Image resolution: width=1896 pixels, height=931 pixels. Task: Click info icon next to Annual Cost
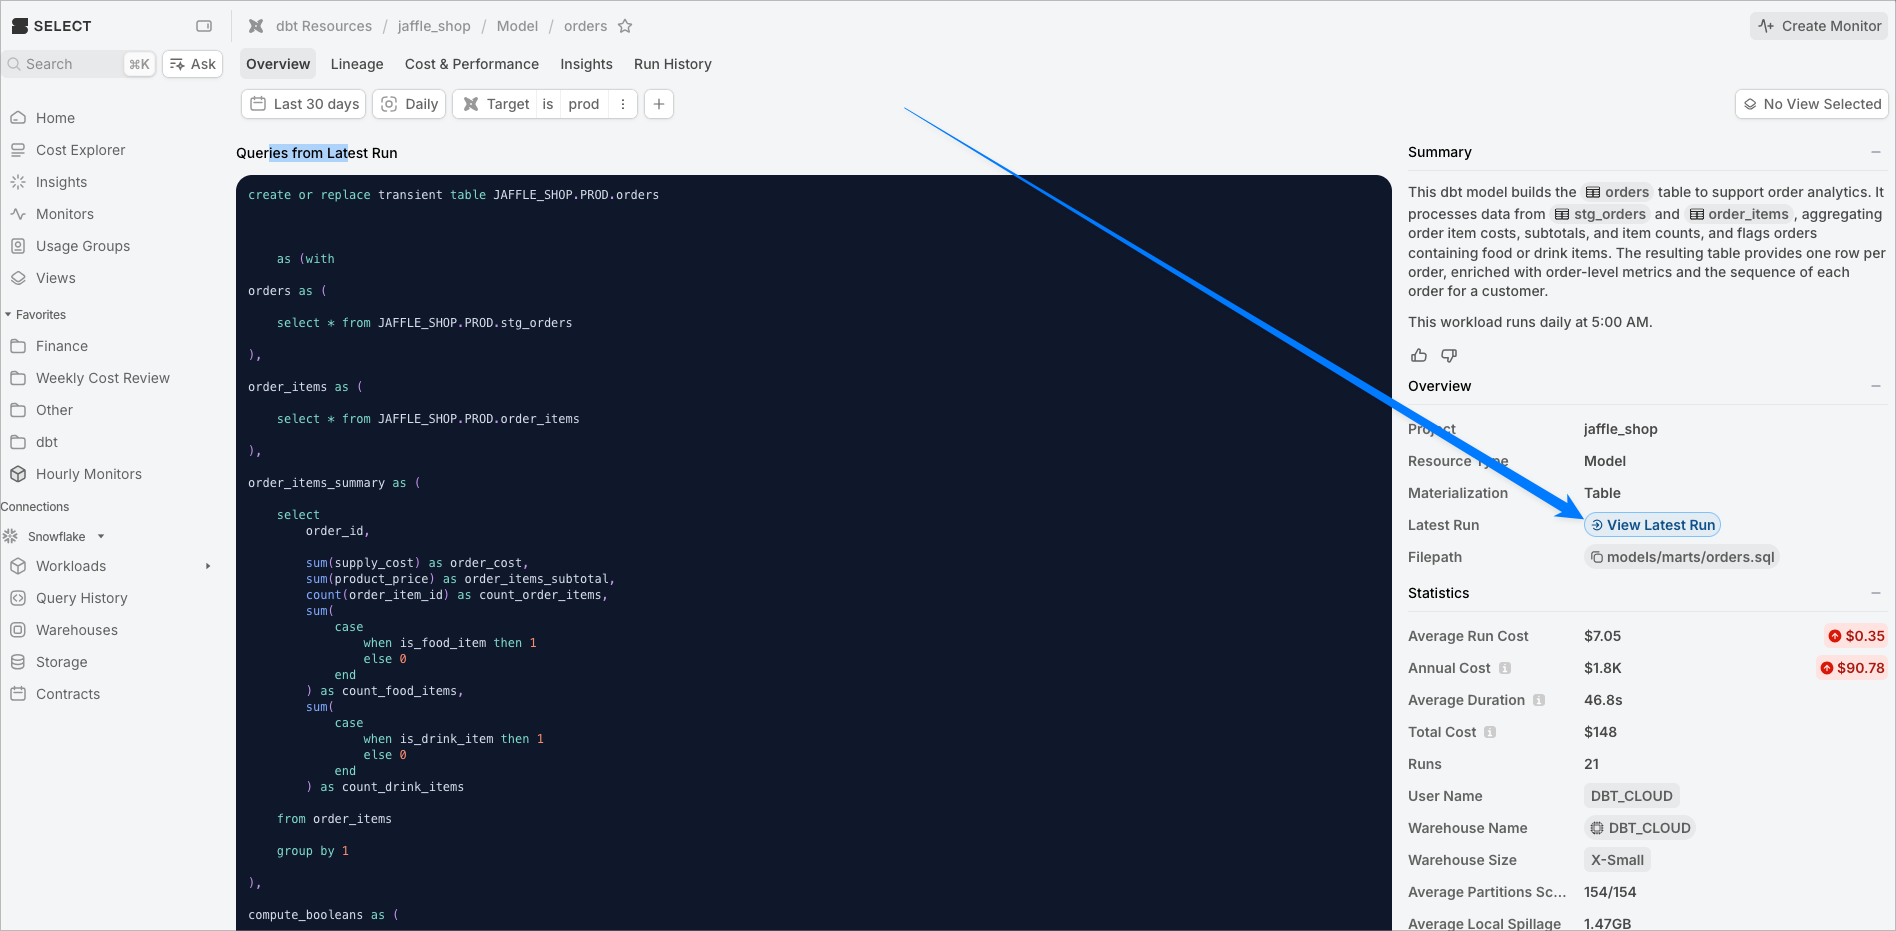coord(1505,668)
